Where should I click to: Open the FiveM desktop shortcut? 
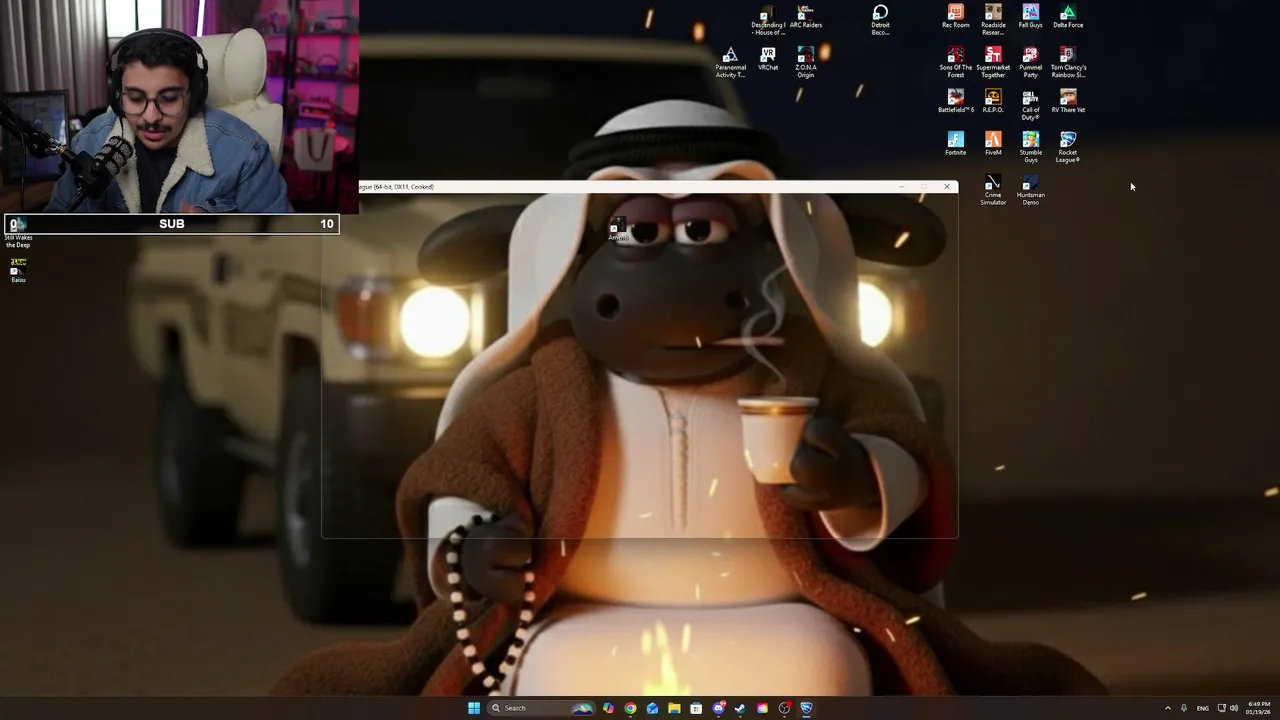coord(993,143)
